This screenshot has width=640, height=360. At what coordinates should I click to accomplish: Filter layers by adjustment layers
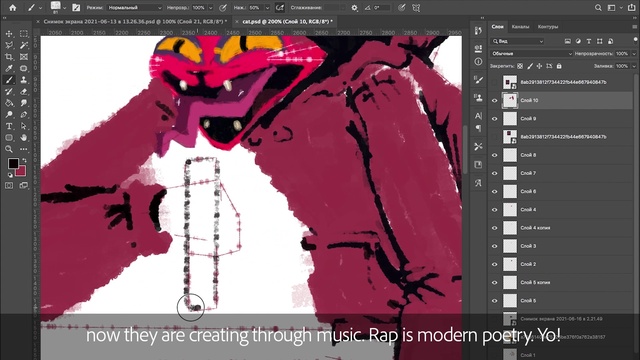pos(578,41)
